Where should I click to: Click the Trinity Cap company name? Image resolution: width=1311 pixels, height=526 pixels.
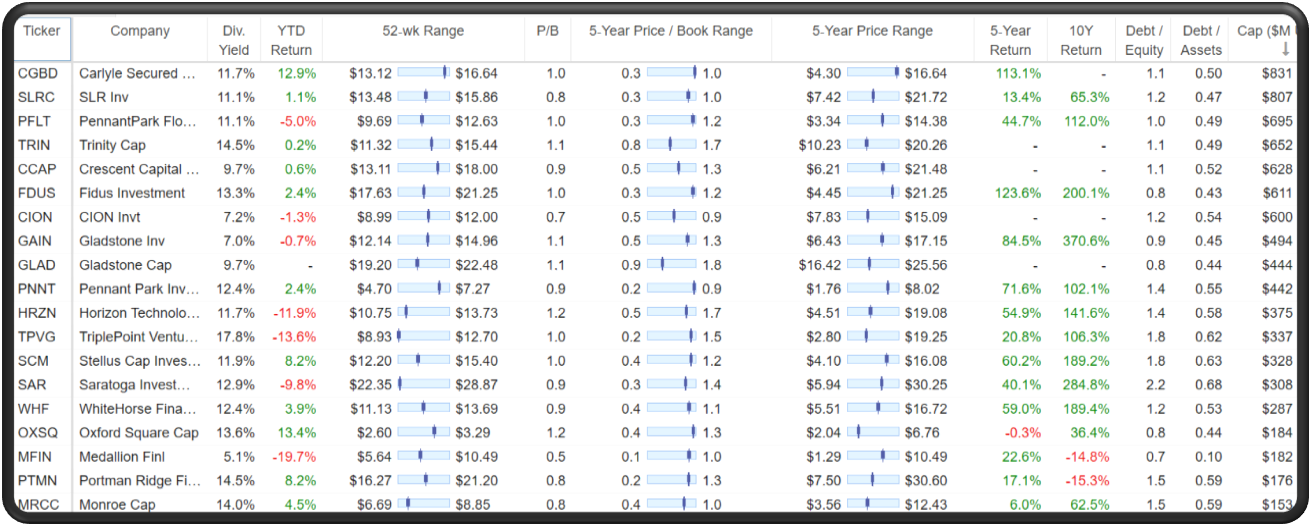pos(112,145)
